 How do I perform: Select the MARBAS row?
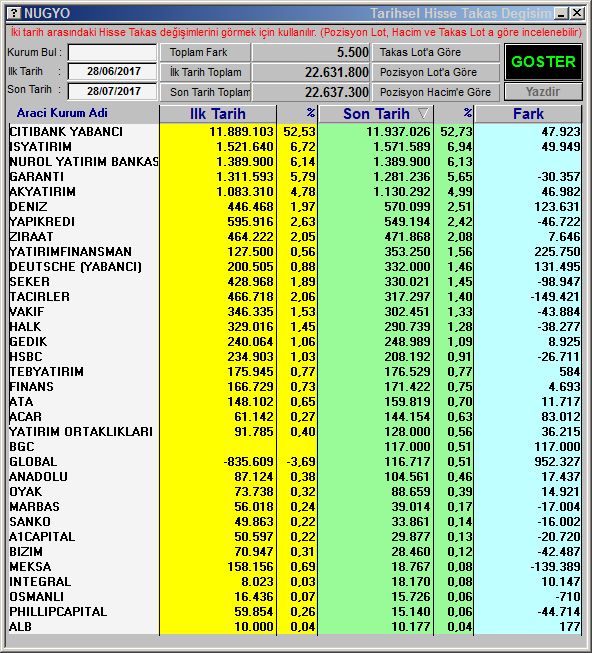pos(295,506)
